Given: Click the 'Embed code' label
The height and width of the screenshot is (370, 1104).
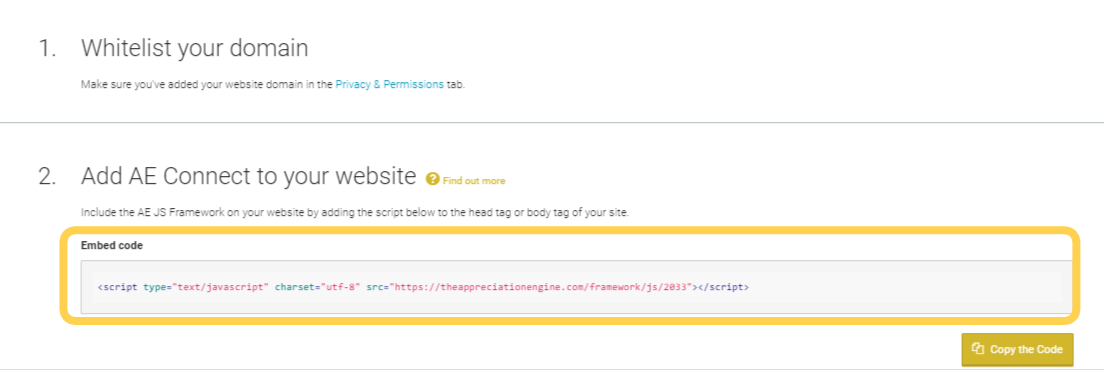Looking at the screenshot, I should (112, 245).
